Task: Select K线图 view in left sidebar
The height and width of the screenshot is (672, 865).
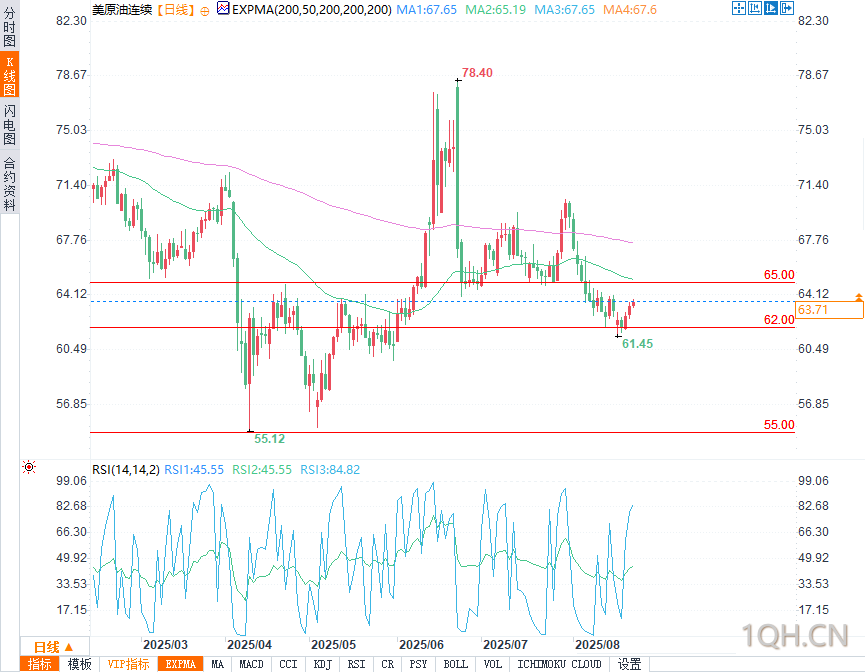Action: pos(9,76)
